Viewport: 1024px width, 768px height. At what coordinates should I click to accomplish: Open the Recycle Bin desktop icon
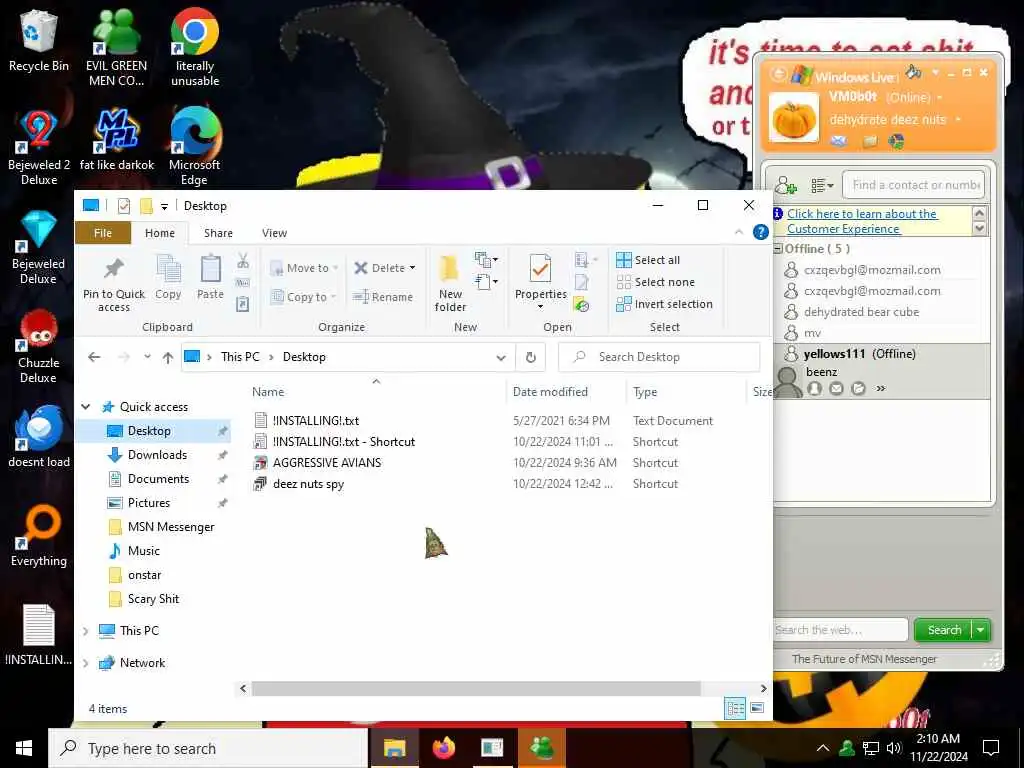pyautogui.click(x=39, y=40)
